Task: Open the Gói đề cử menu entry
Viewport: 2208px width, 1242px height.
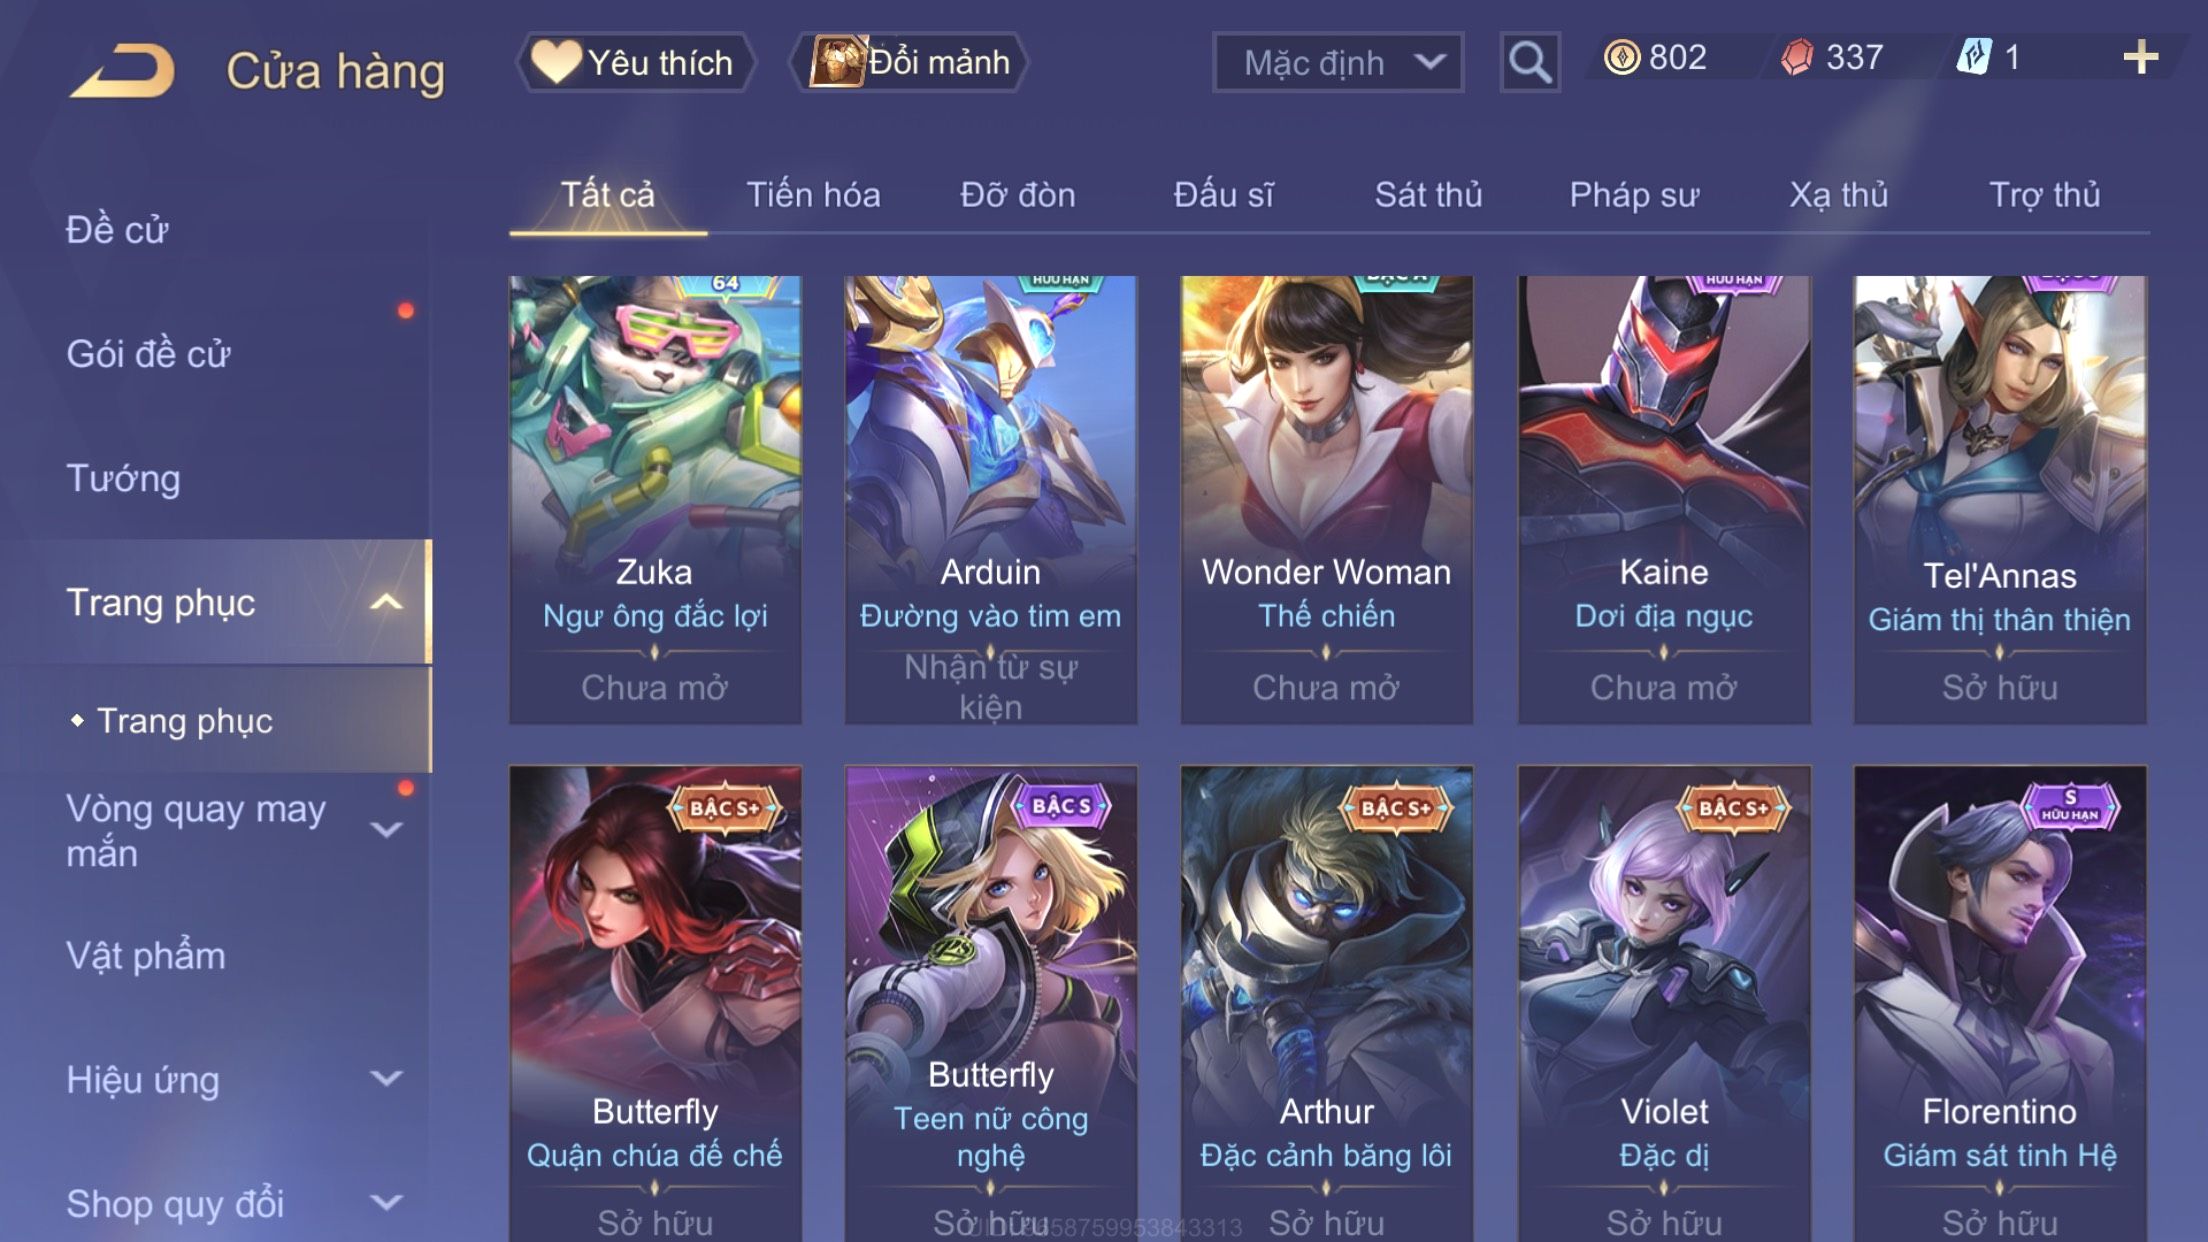Action: pos(148,354)
